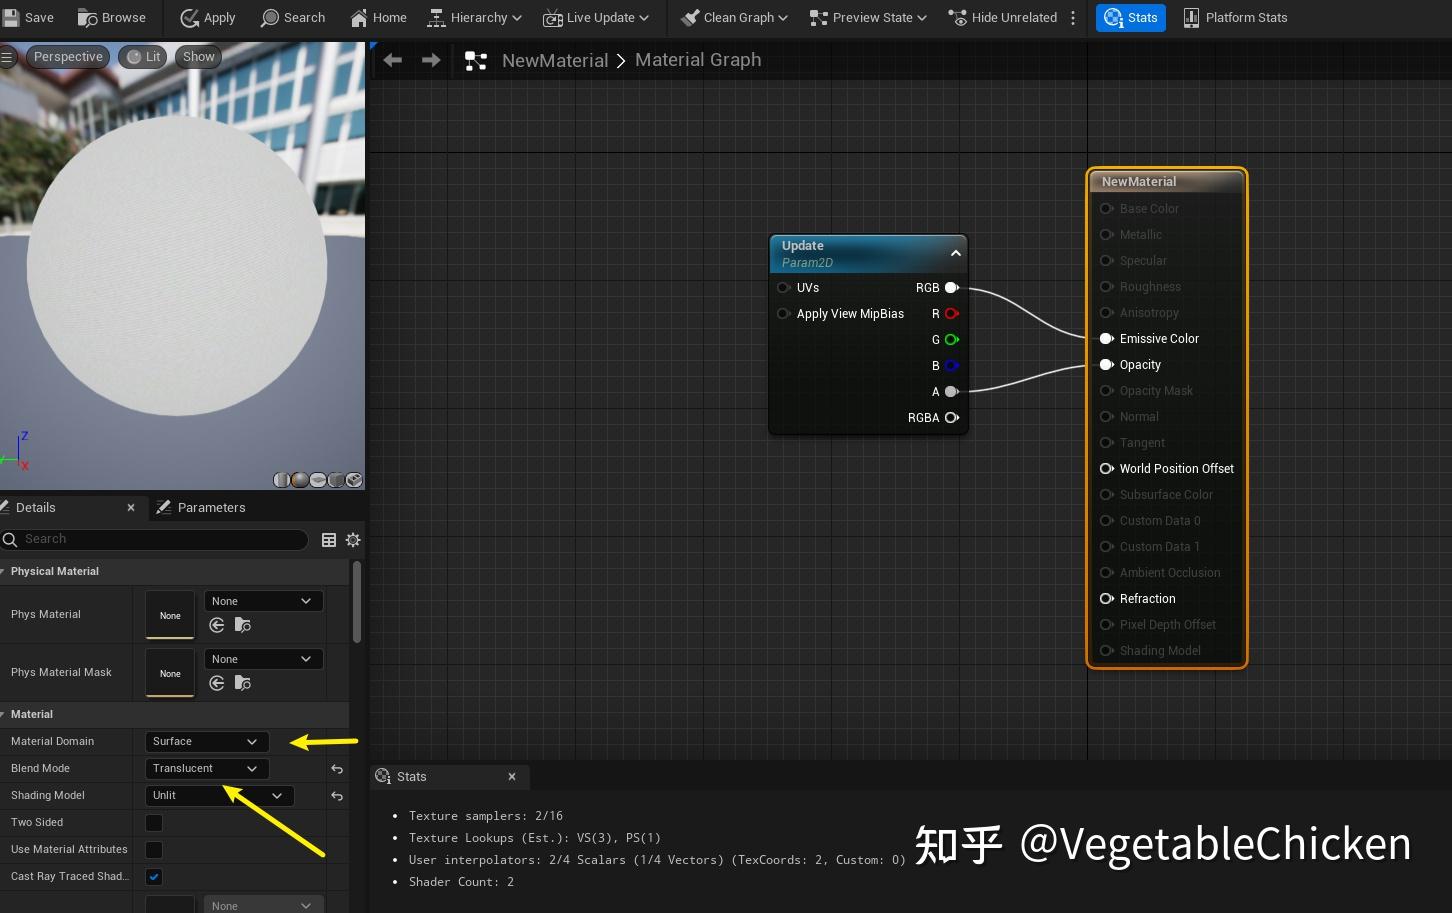Screen dimensions: 1452x913
Task: Save the material using the Save icon
Action: 29,17
